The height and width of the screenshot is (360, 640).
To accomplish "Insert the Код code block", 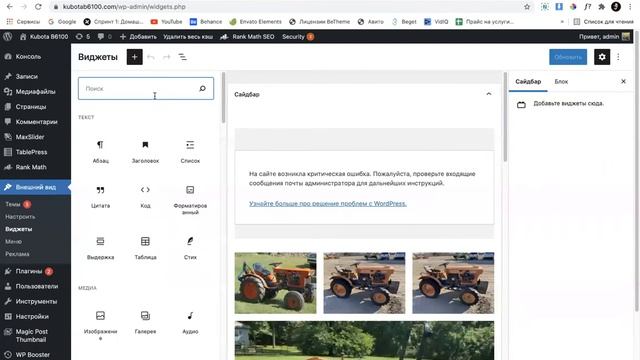I will click(x=145, y=197).
